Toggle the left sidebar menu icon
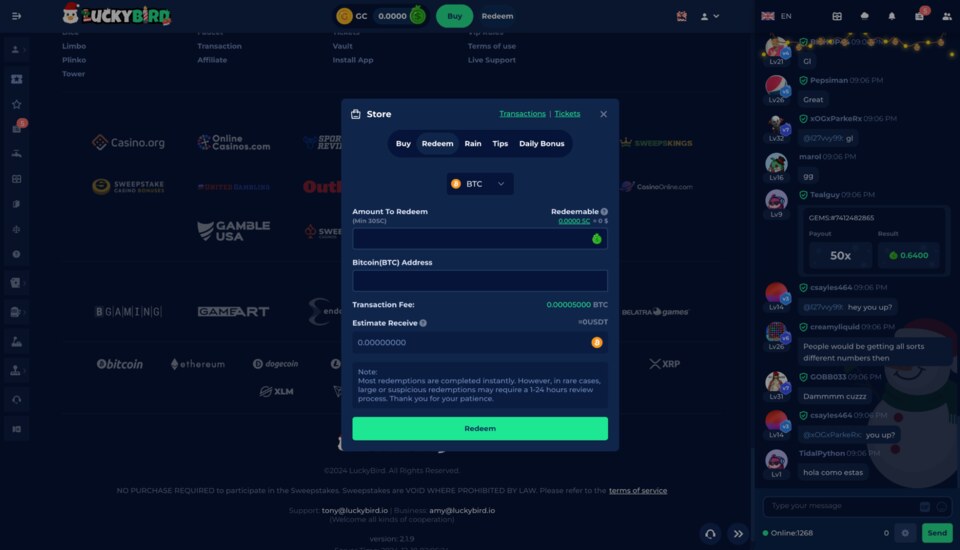This screenshot has width=960, height=550. click(x=16, y=16)
